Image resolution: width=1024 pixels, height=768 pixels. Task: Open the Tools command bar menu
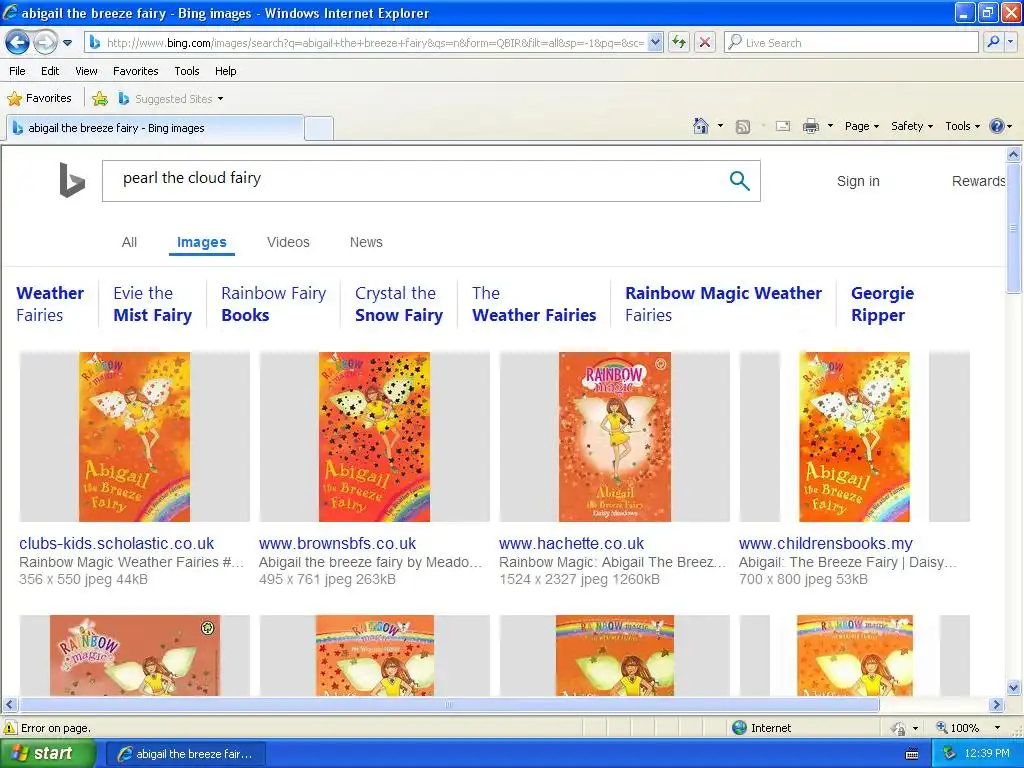(962, 126)
